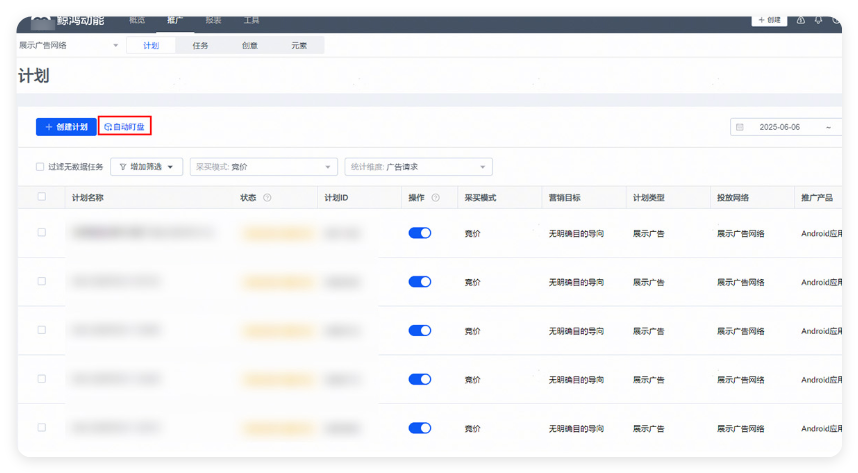Screen dimensions: 858x473
Task: Switch to the 创意 tab
Action: tap(250, 45)
